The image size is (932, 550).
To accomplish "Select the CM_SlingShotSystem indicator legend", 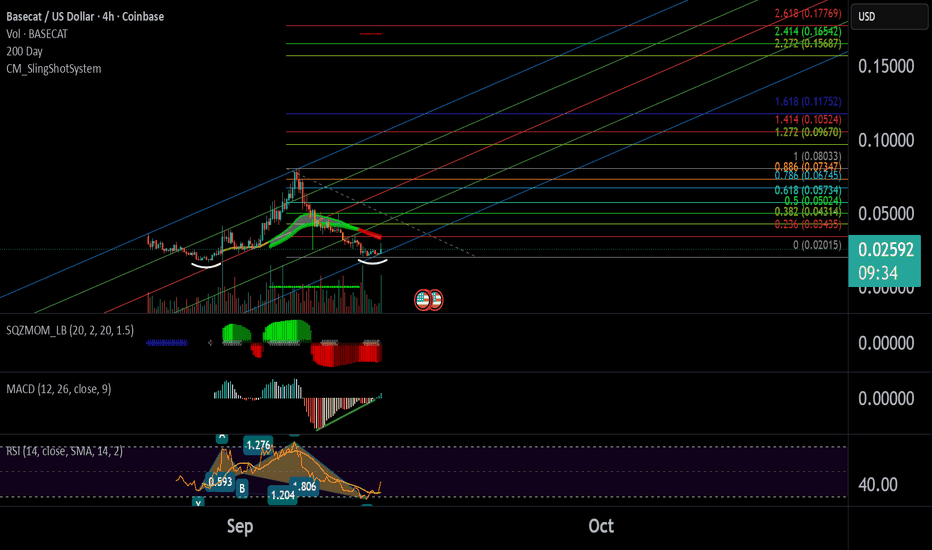I will 53,68.
